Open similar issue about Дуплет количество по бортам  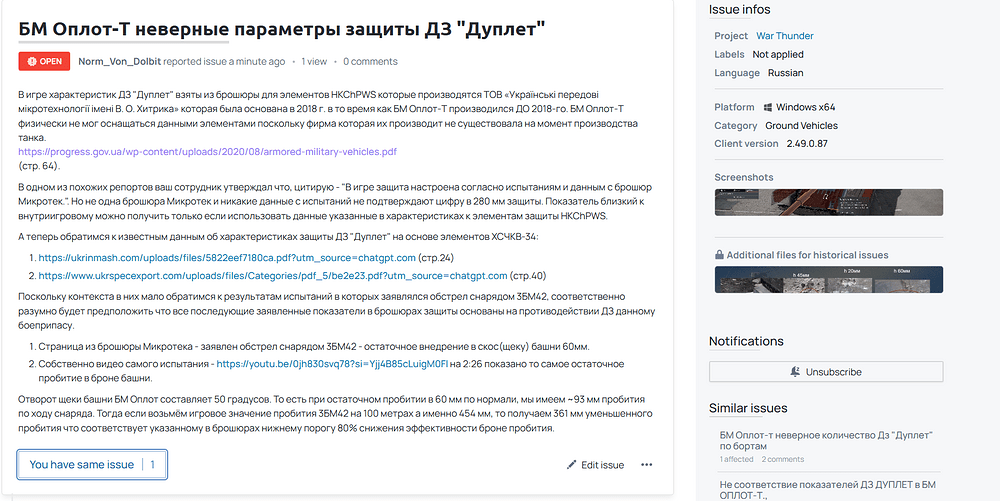pyautogui.click(x=827, y=440)
